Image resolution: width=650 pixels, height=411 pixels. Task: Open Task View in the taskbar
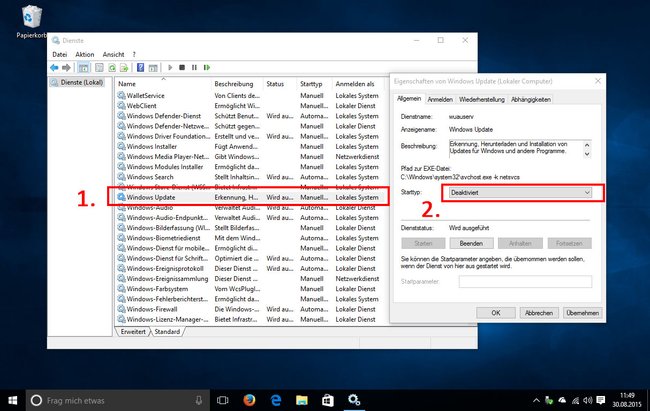pos(223,400)
